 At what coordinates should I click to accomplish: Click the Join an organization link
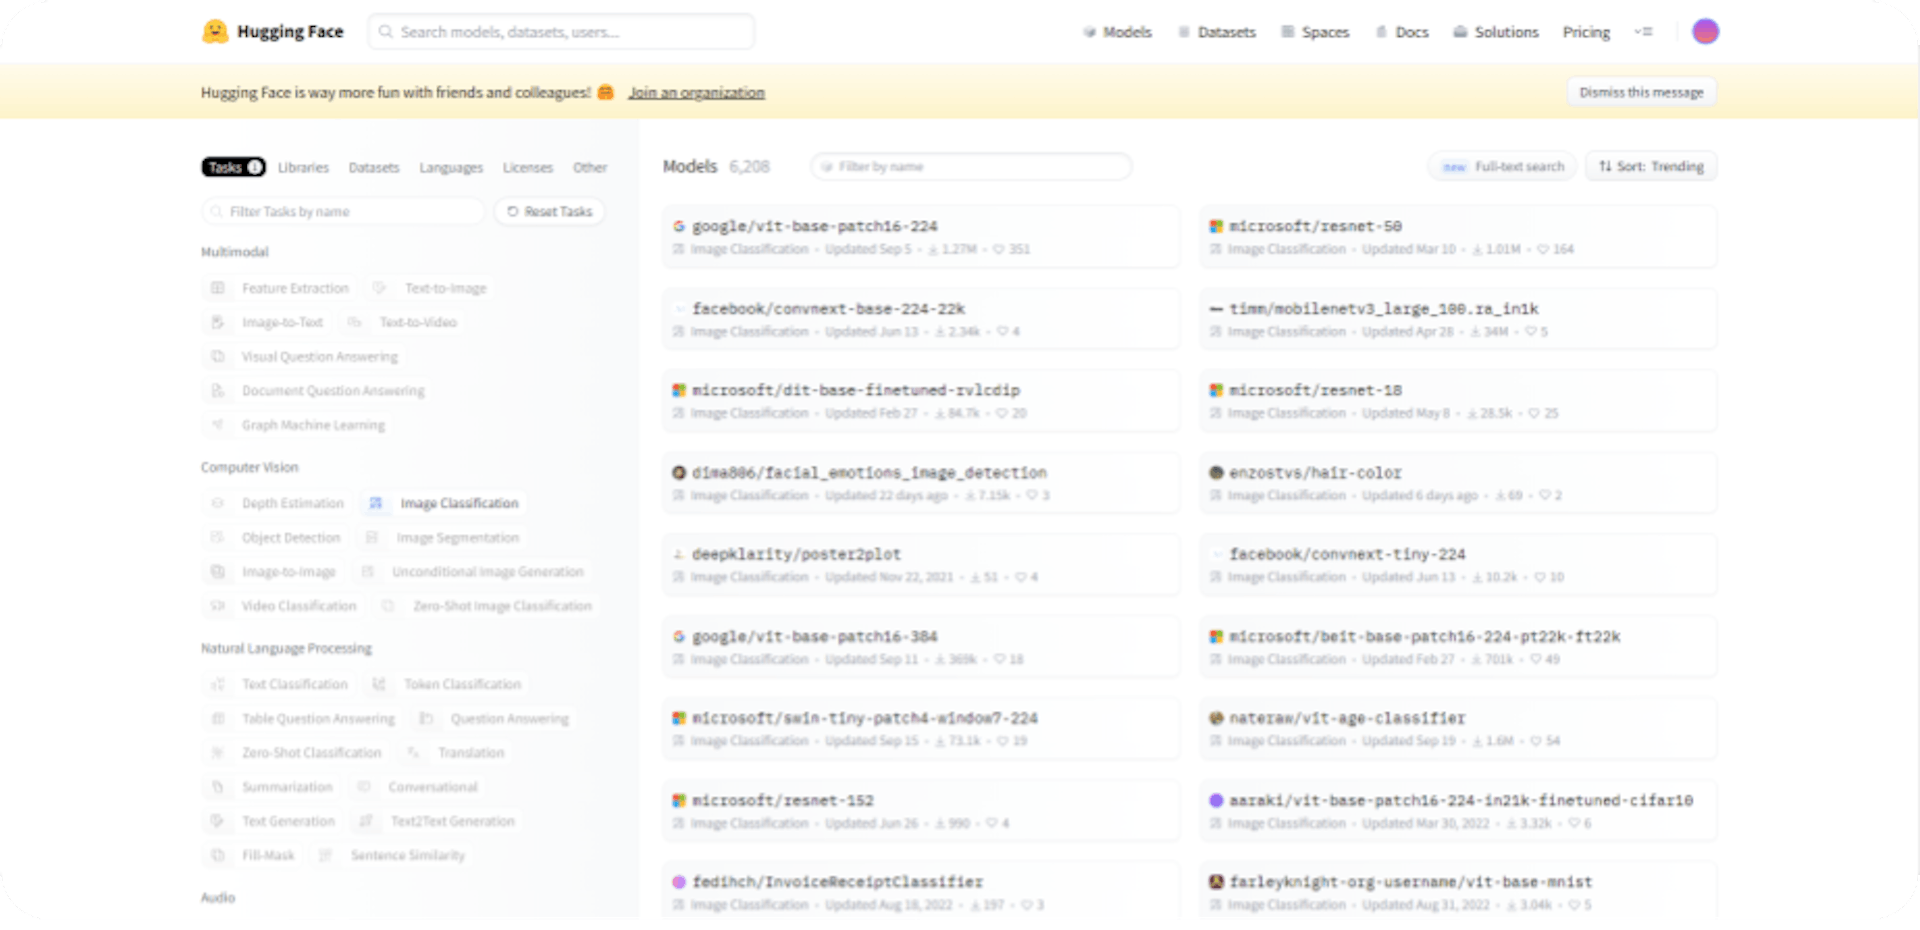click(697, 91)
